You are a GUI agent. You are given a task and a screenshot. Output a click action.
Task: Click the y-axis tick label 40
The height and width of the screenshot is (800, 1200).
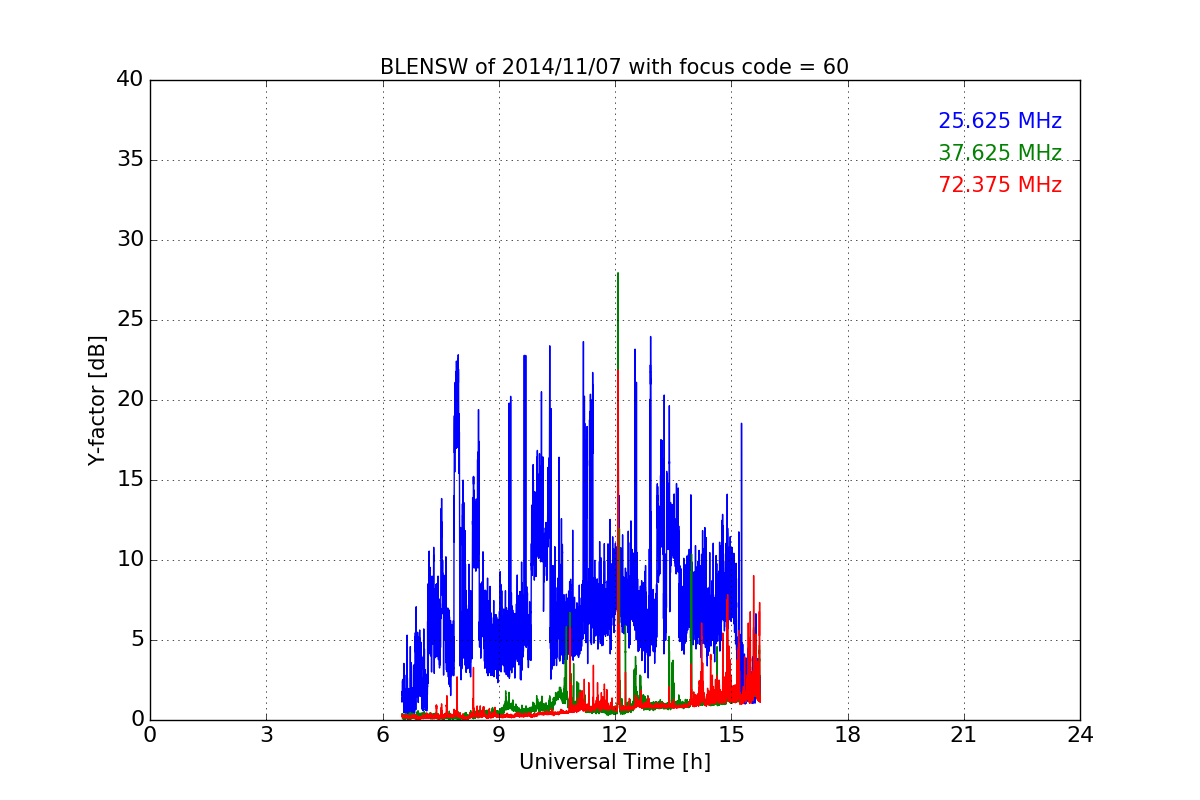[130, 79]
